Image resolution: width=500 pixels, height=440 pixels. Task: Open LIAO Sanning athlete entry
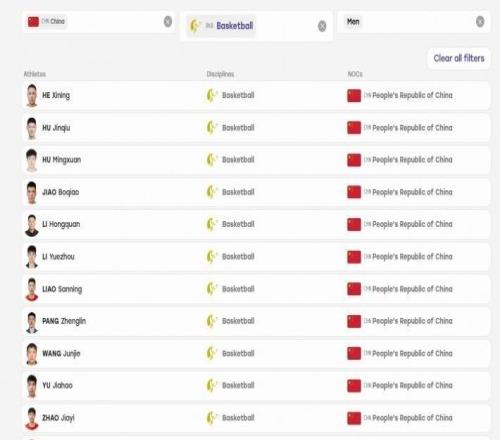click(62, 289)
